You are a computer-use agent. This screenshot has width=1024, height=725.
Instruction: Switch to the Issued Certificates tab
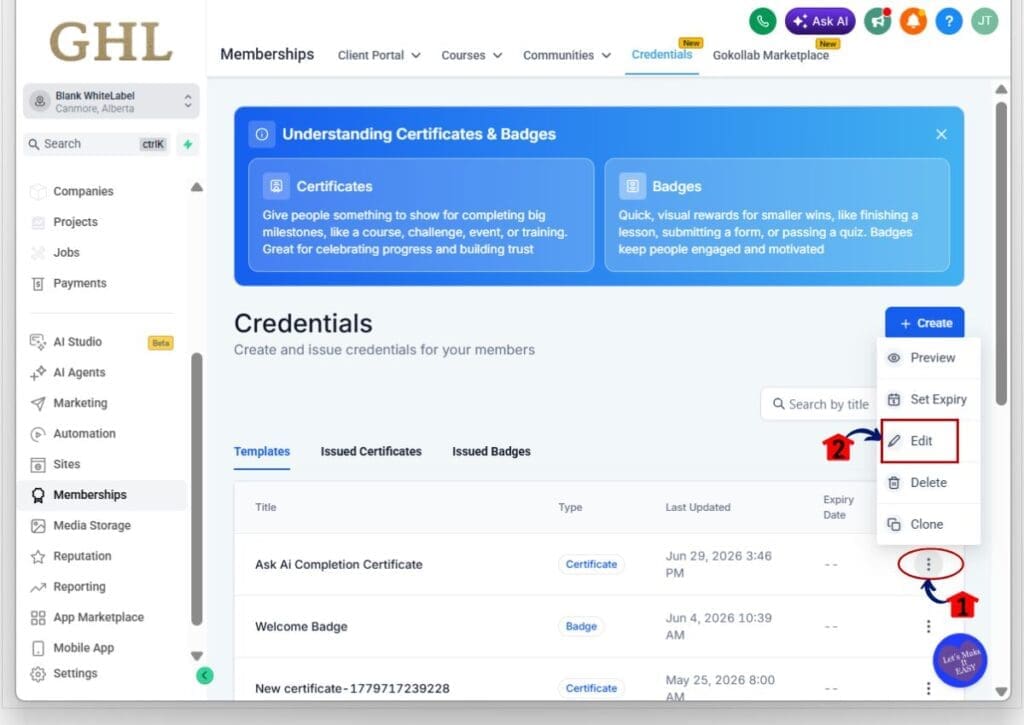pos(371,452)
